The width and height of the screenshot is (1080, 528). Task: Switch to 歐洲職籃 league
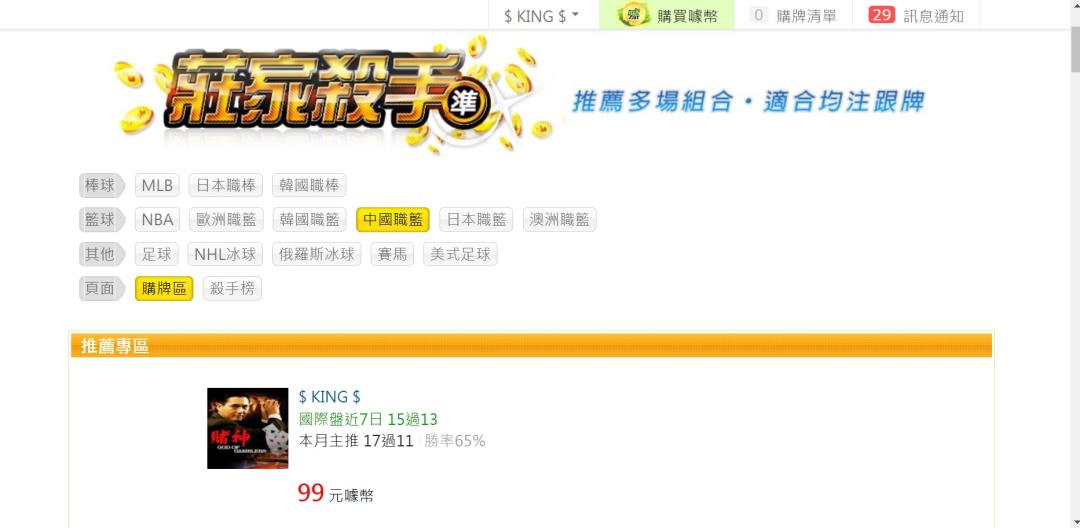[x=226, y=220]
